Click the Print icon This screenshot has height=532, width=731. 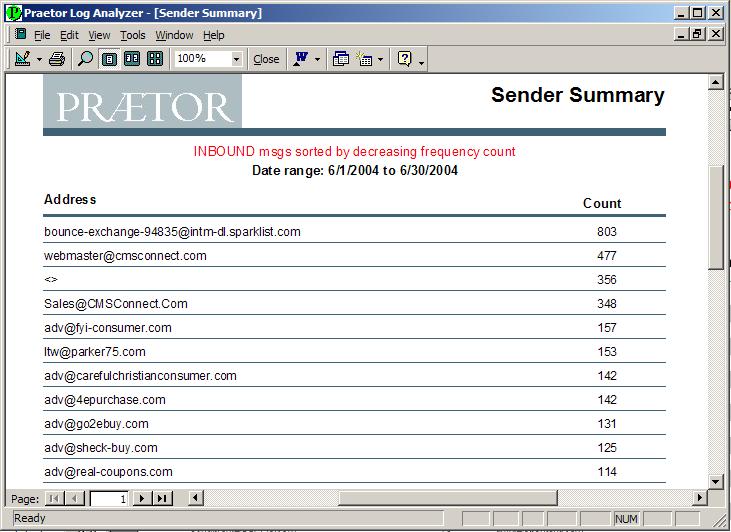57,59
